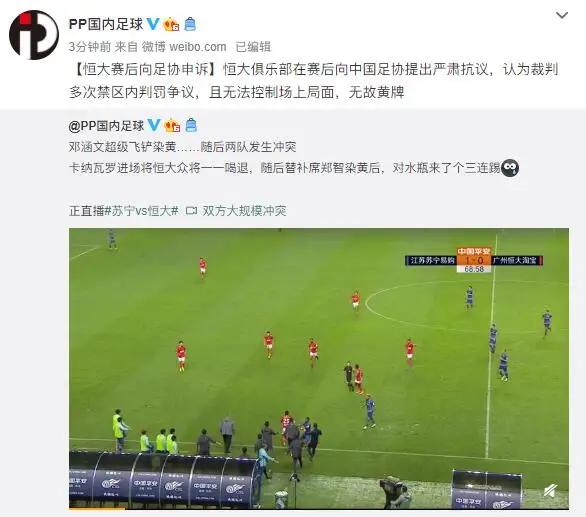This screenshot has width=586, height=517.
Task: Open the top PP国内足球 username link
Action: click(106, 24)
